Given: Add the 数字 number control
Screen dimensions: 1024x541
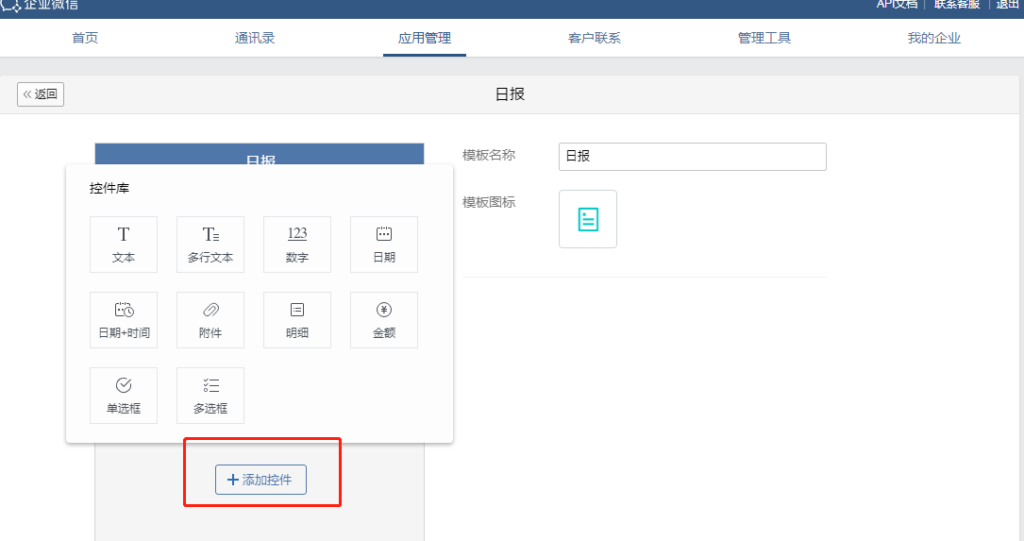Looking at the screenshot, I should point(297,244).
